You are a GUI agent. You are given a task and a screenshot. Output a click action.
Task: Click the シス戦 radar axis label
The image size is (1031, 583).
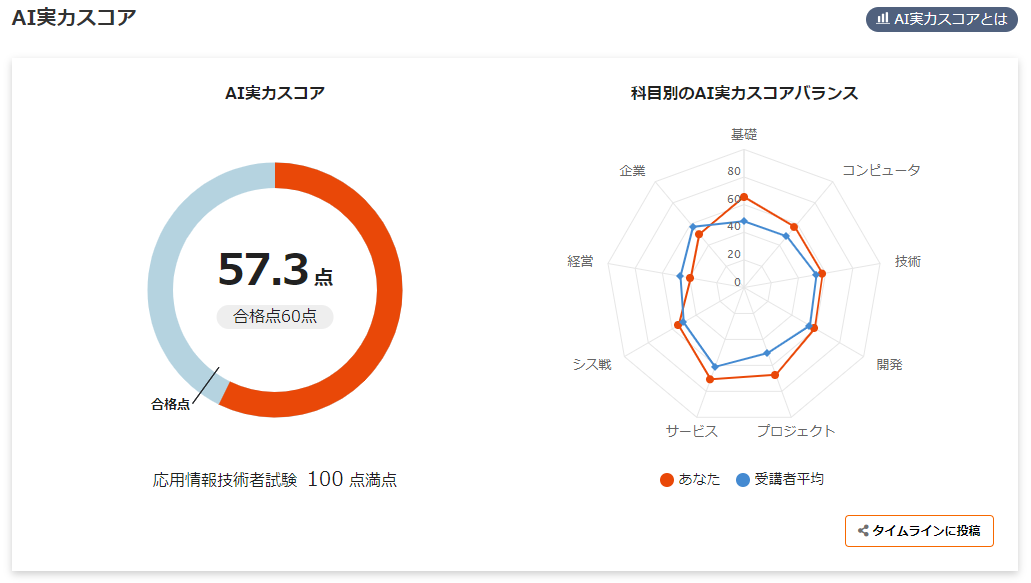(592, 364)
